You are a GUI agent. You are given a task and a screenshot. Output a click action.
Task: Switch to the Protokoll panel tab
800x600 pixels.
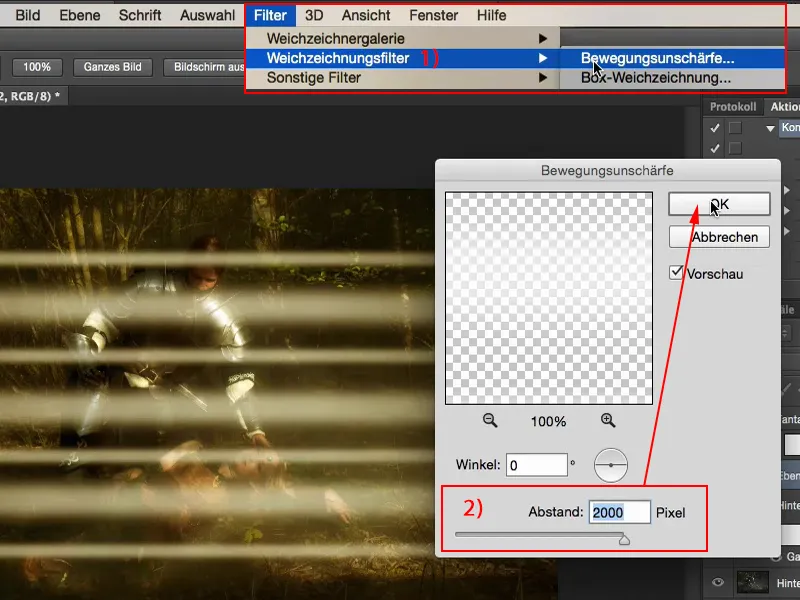pos(733,107)
